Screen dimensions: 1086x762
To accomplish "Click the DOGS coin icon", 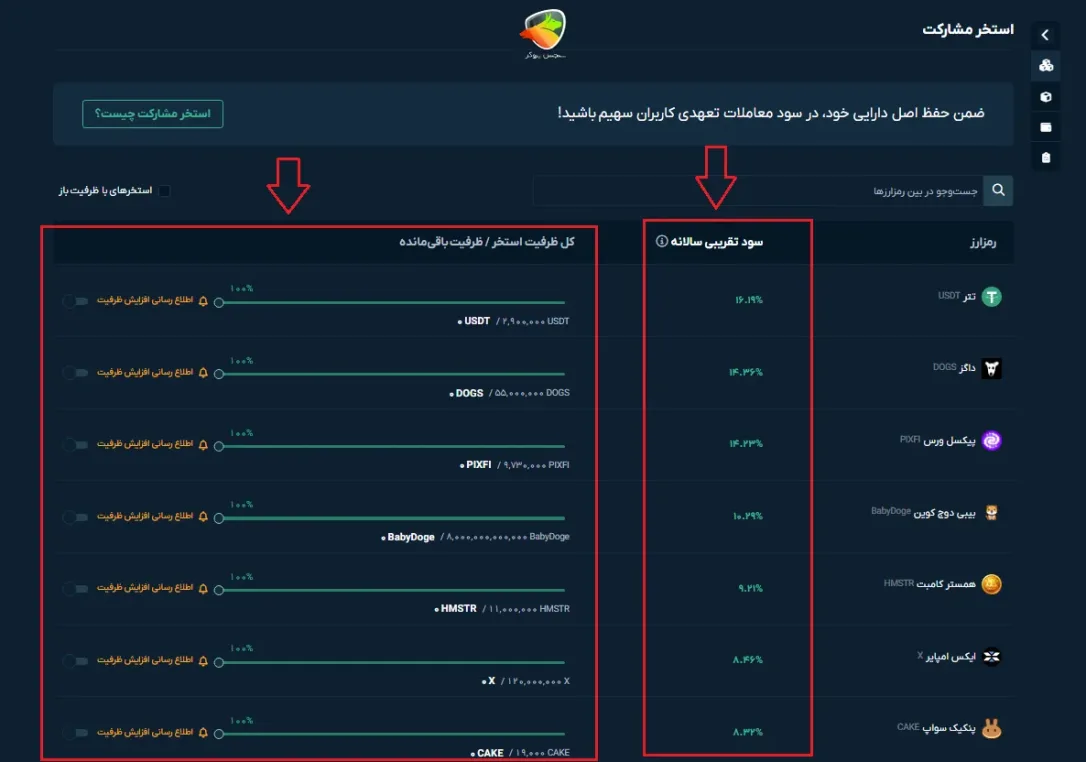I will [991, 368].
